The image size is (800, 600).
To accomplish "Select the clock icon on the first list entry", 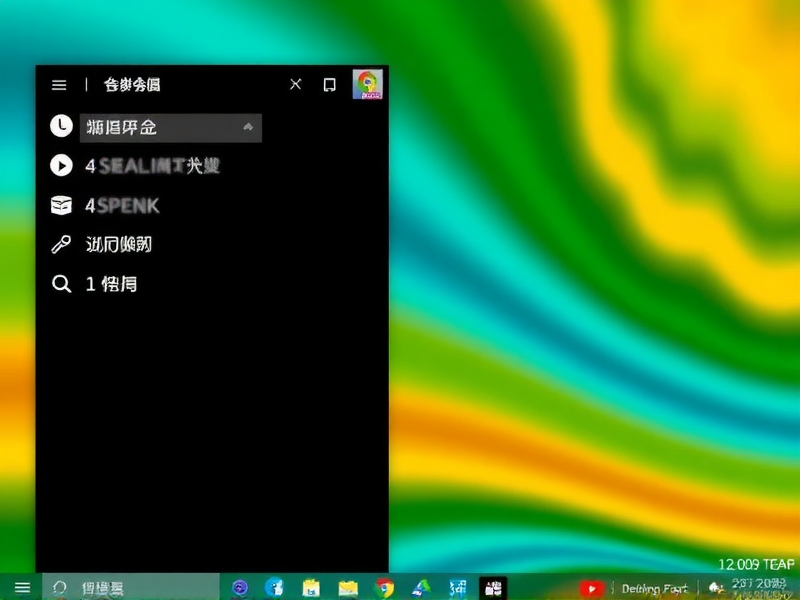I will (62, 126).
